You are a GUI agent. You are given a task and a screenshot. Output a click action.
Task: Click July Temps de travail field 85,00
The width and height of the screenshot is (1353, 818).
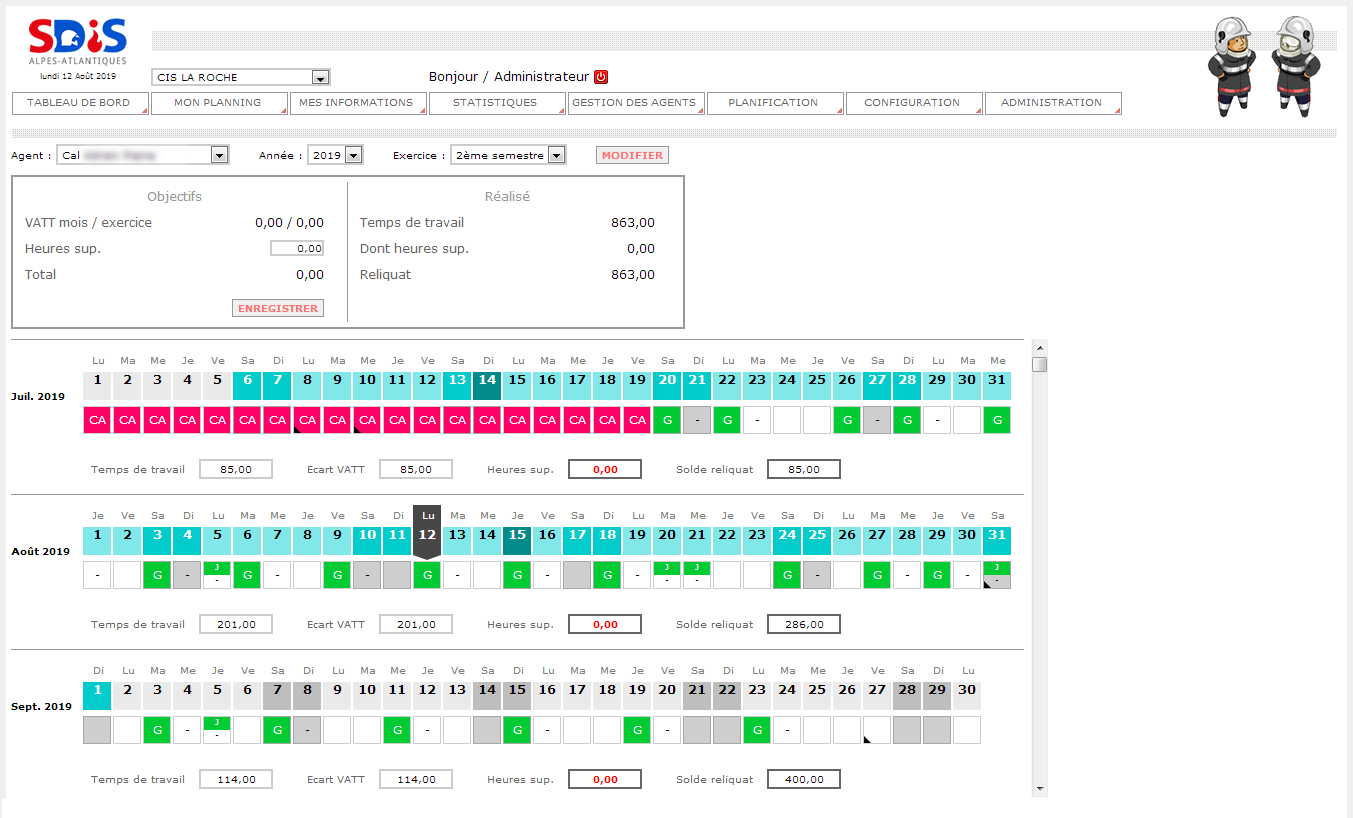[x=236, y=469]
